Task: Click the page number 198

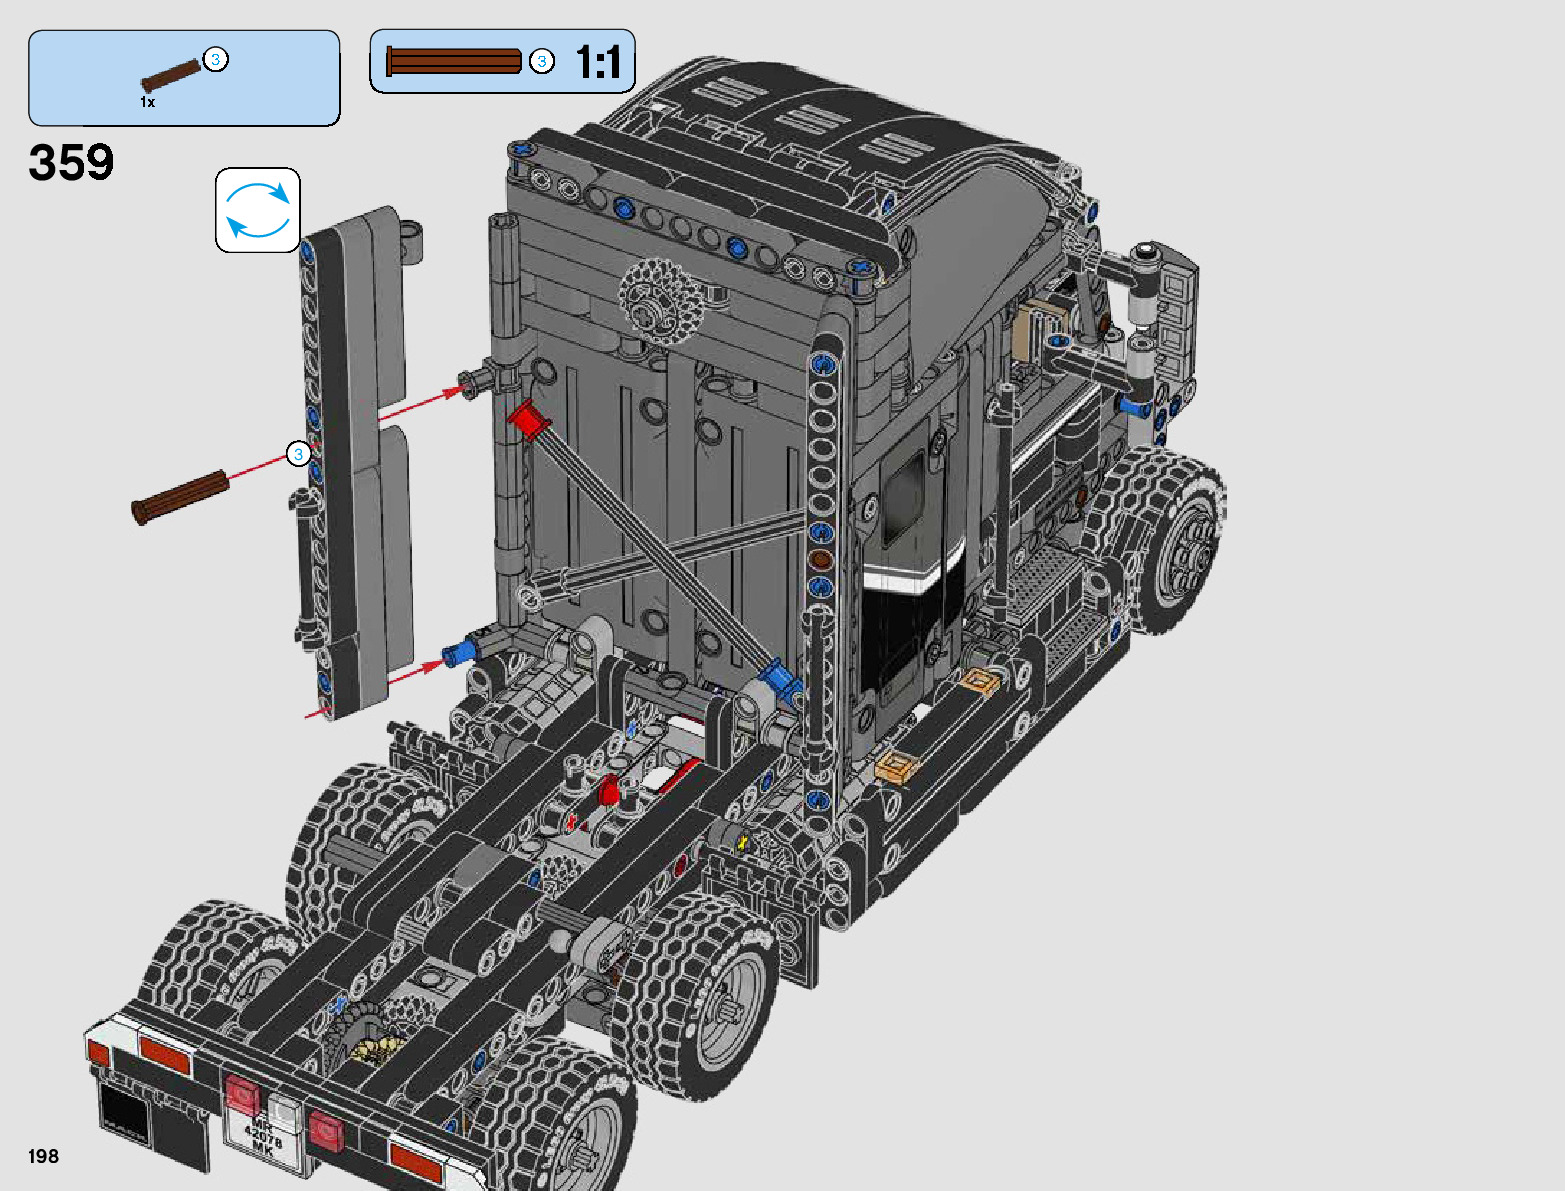Action: point(44,1156)
